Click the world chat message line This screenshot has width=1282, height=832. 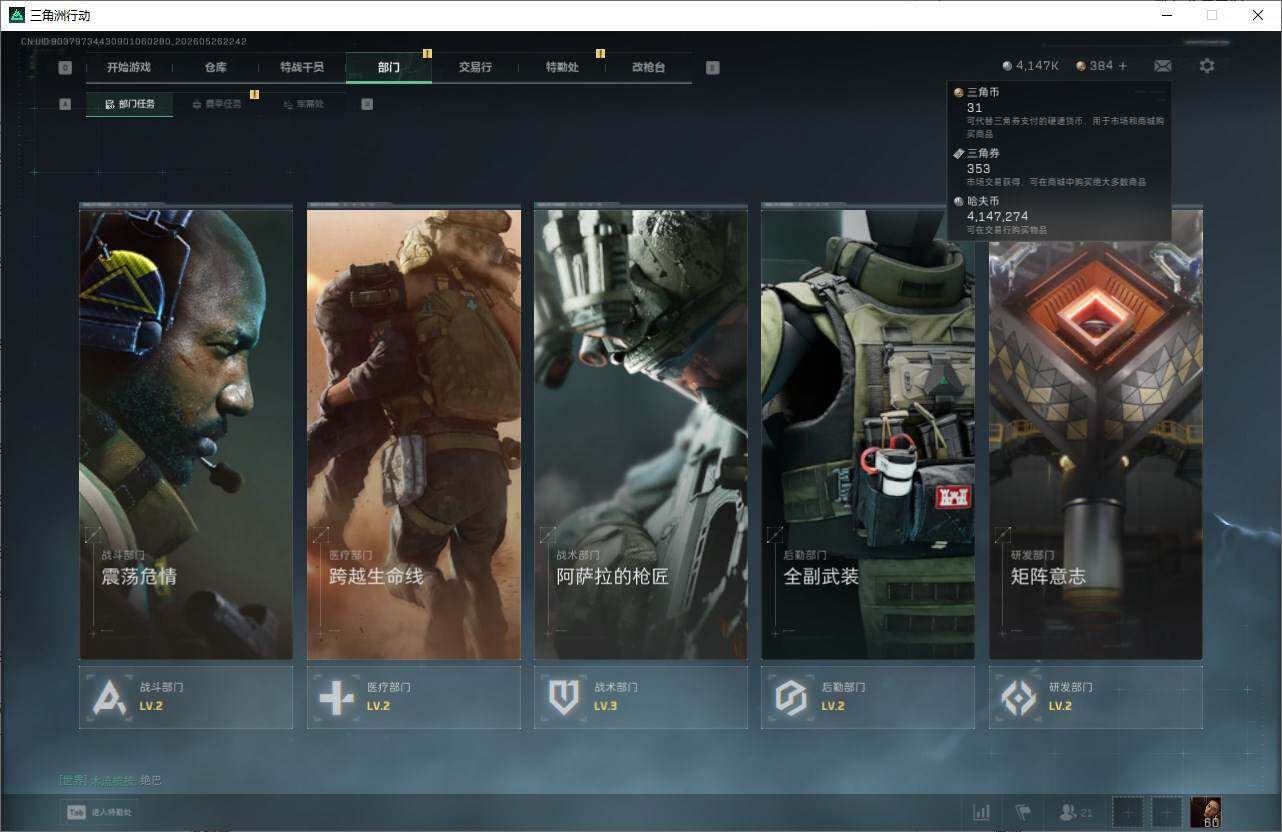point(110,780)
